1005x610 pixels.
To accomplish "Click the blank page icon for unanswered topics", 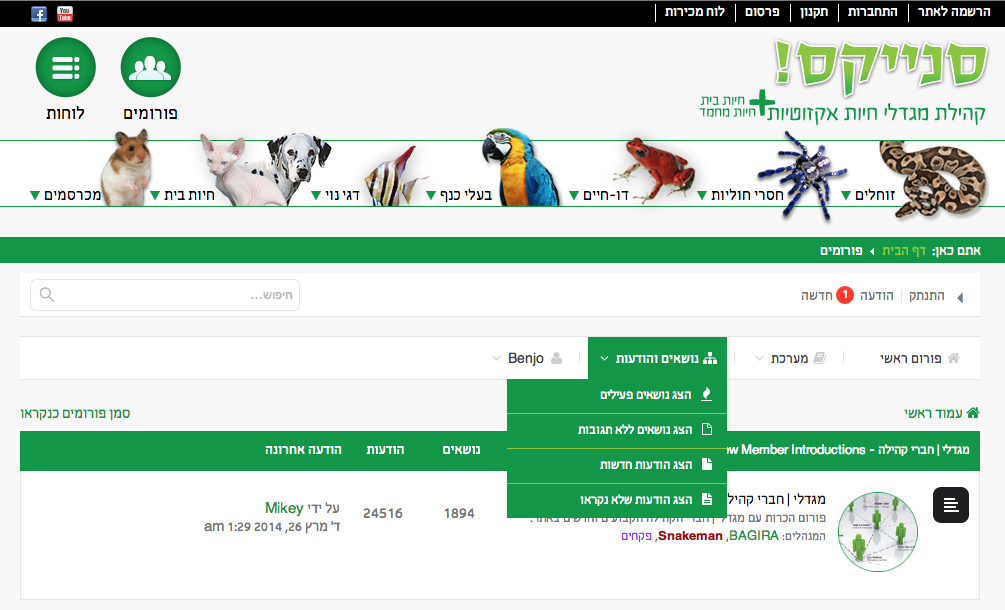I will pyautogui.click(x=707, y=429).
